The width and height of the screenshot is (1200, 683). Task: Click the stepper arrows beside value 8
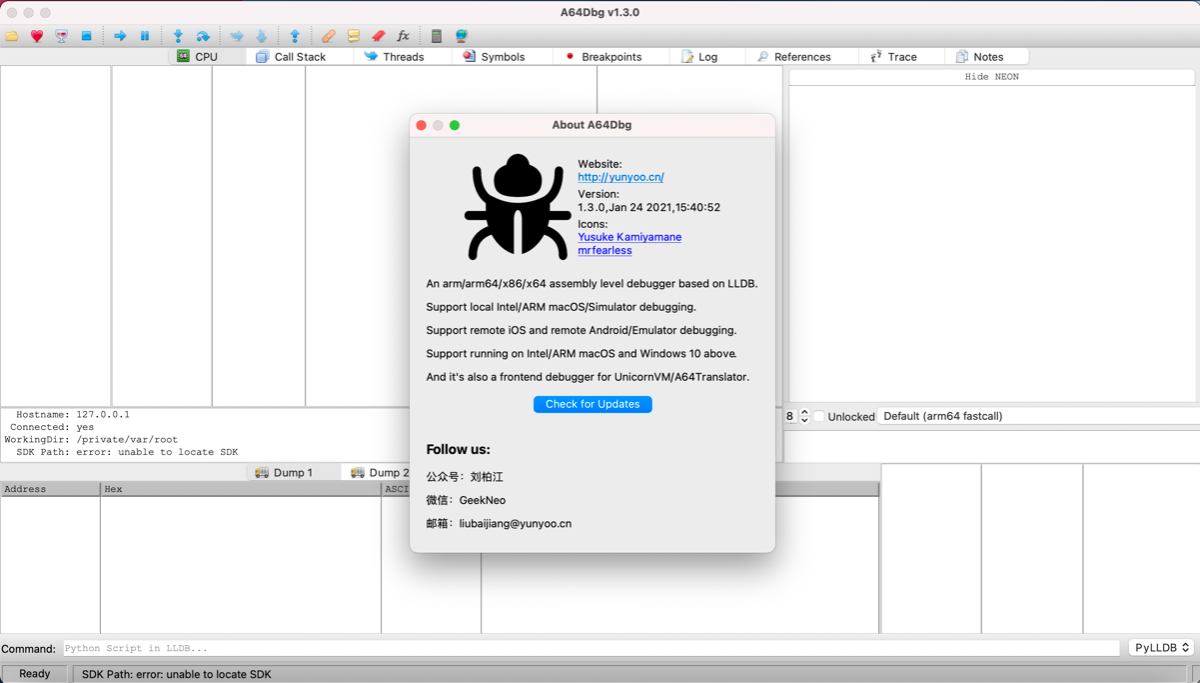(805, 416)
